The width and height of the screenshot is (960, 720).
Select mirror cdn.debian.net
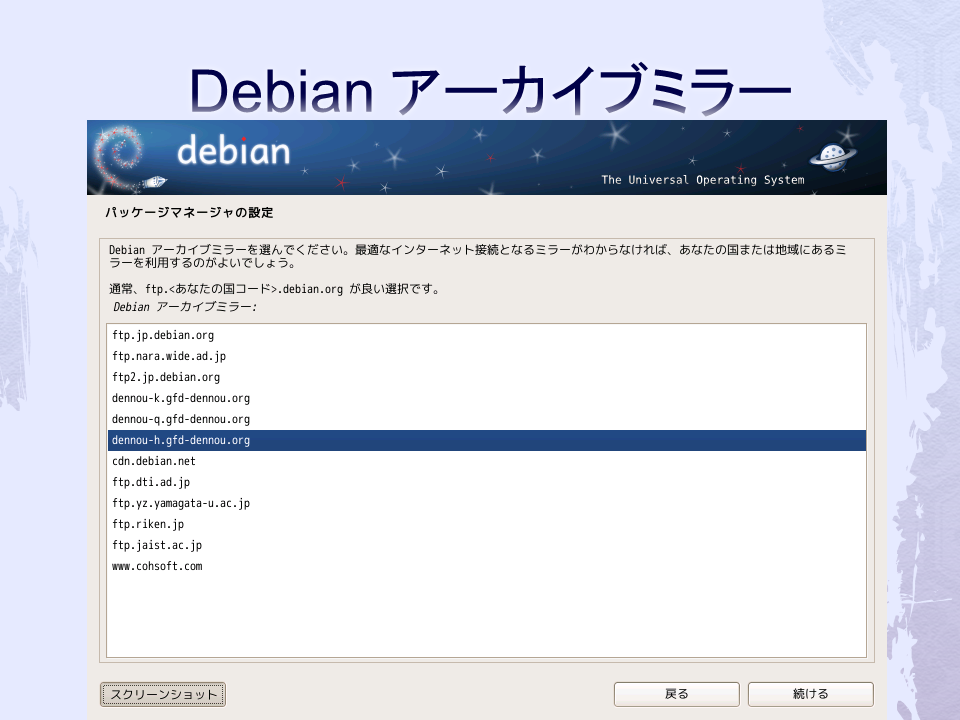click(487, 461)
